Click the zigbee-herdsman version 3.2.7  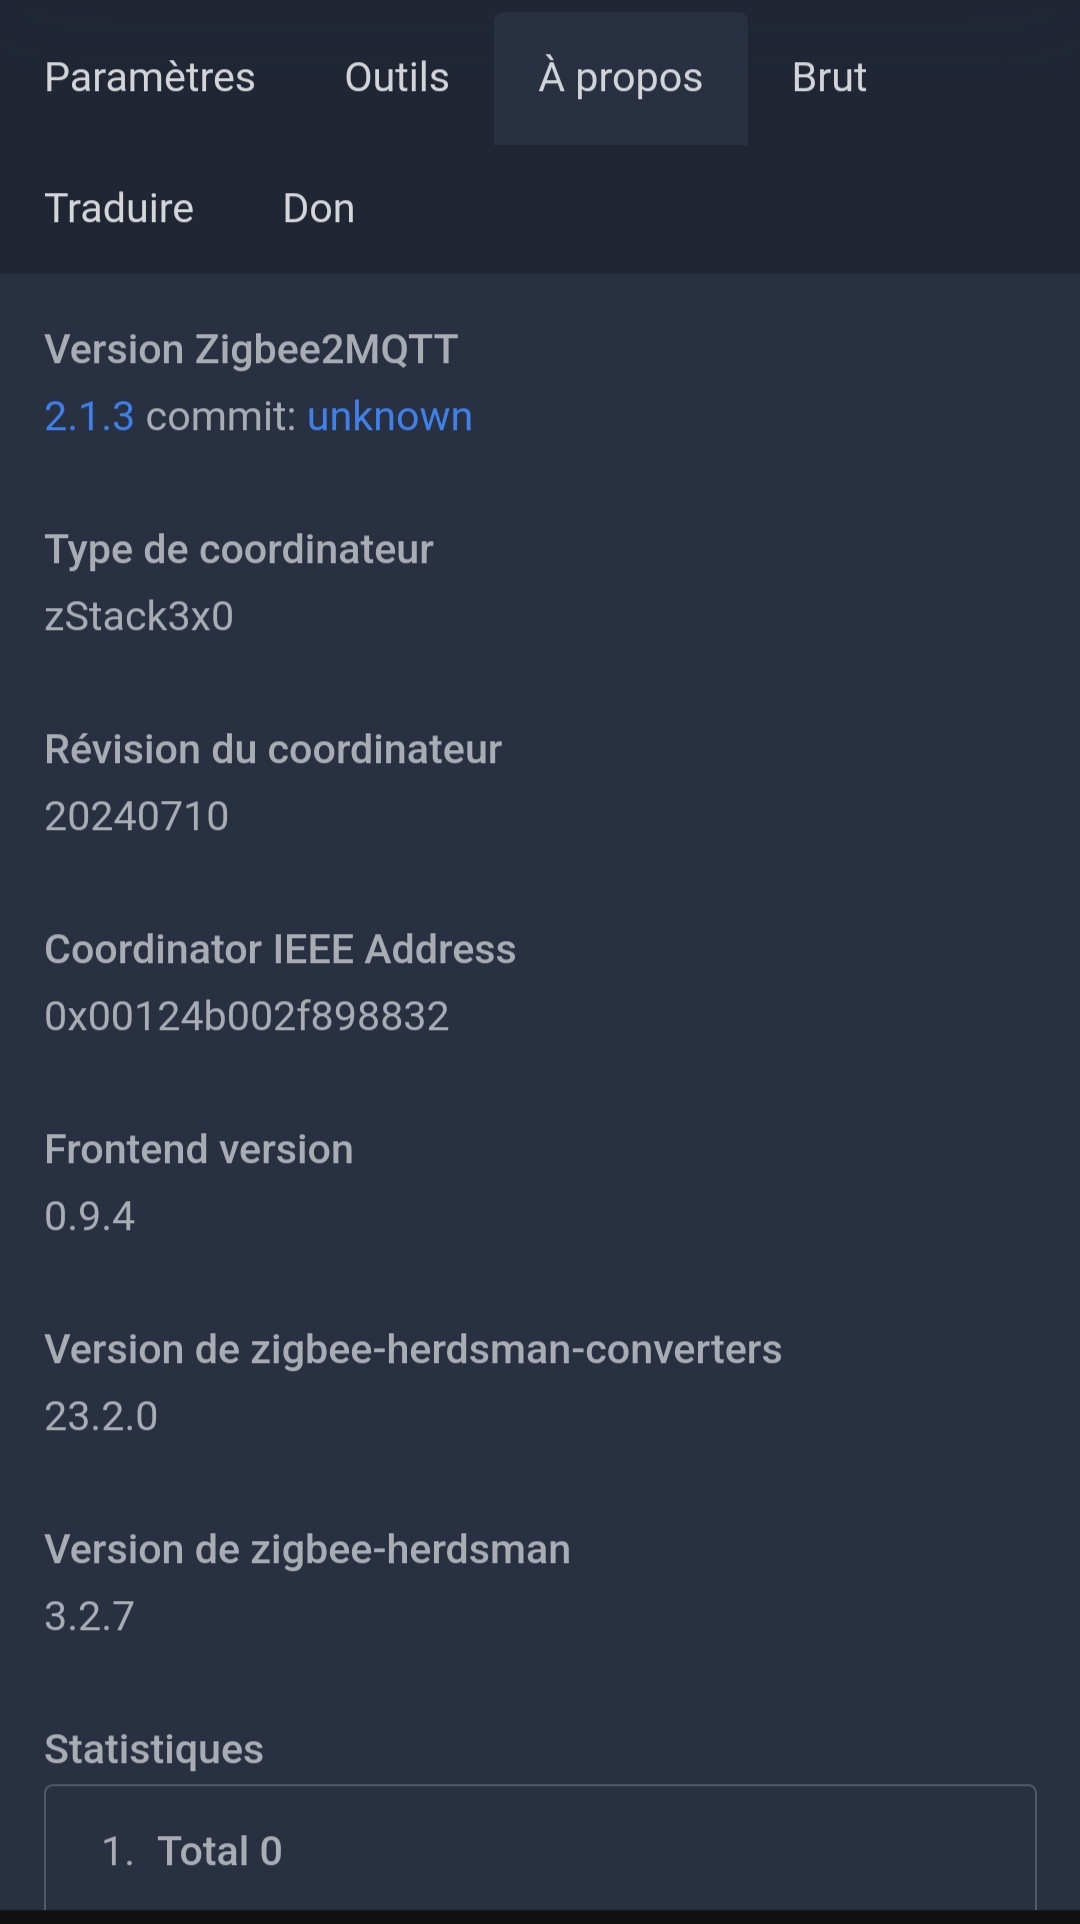coord(89,1617)
